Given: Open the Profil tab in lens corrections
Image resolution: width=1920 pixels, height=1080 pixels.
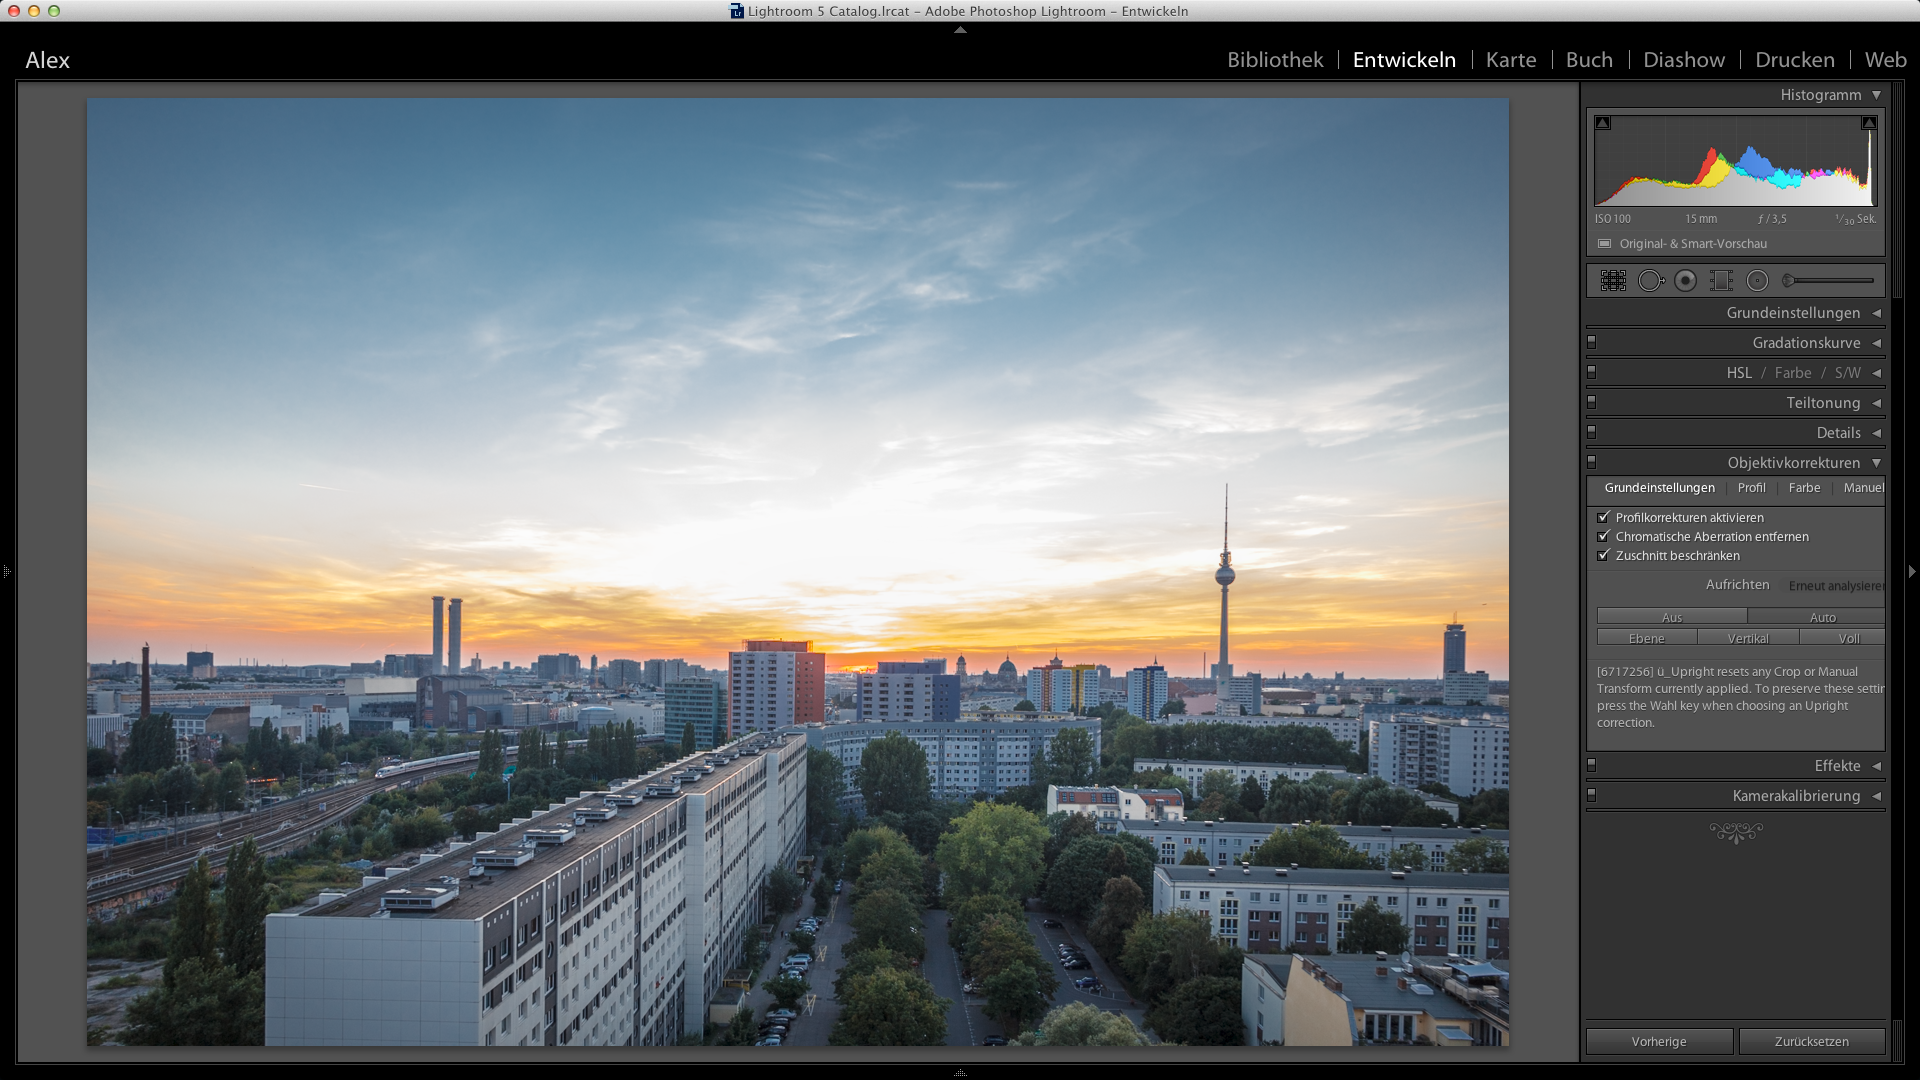Looking at the screenshot, I should click(x=1751, y=488).
